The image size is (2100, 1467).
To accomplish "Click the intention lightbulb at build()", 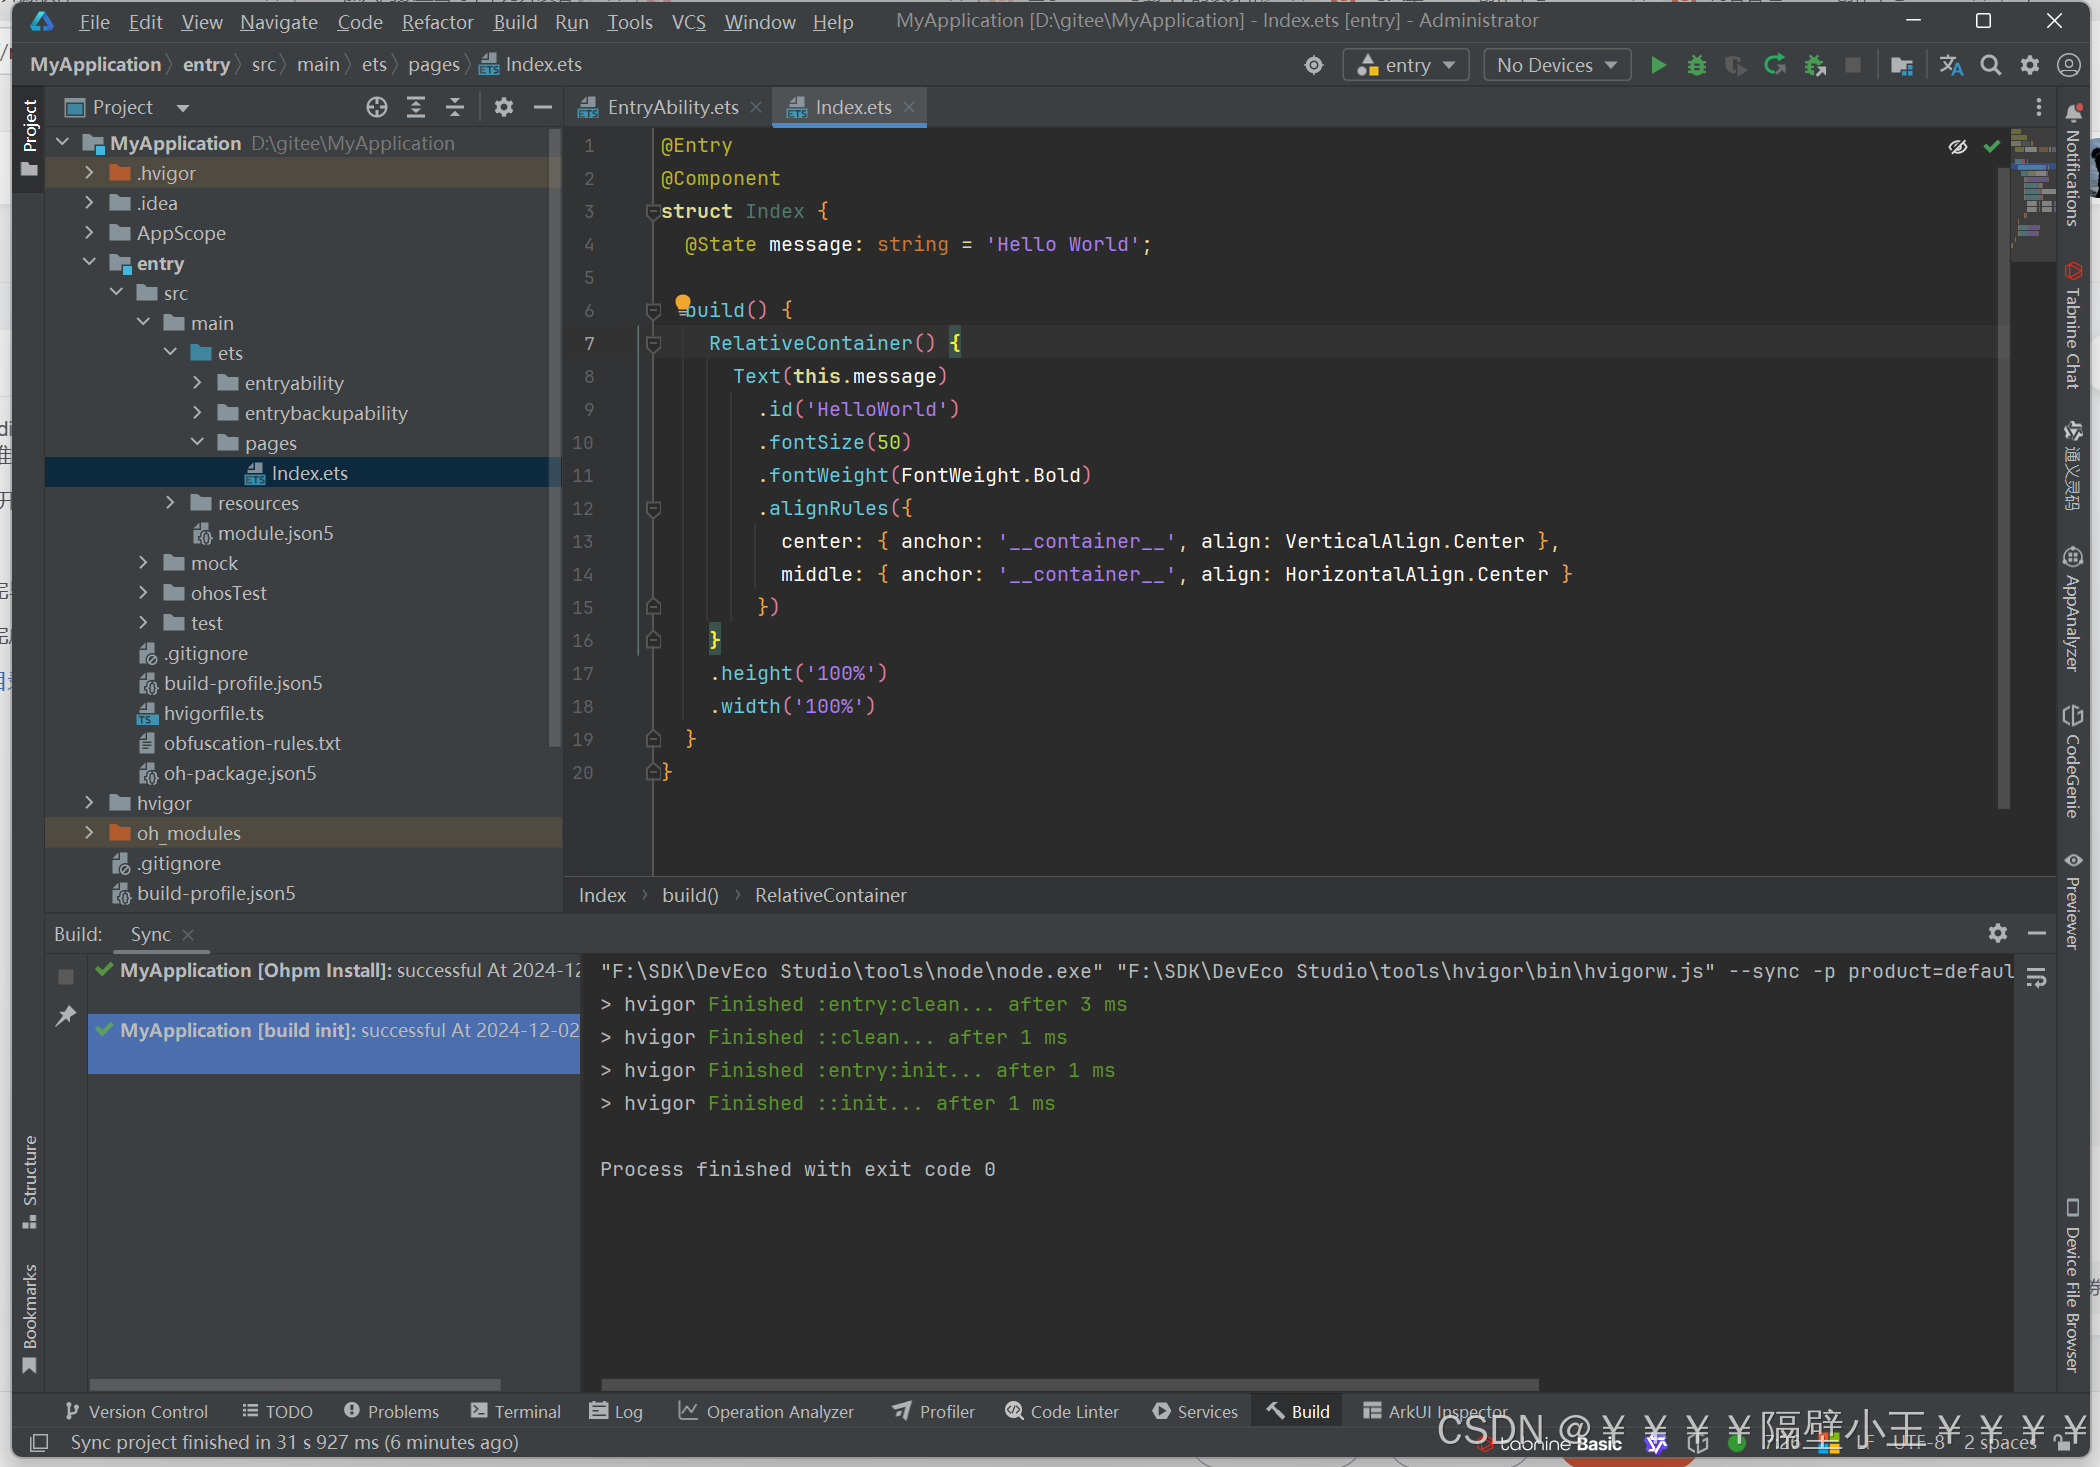I will pos(682,302).
